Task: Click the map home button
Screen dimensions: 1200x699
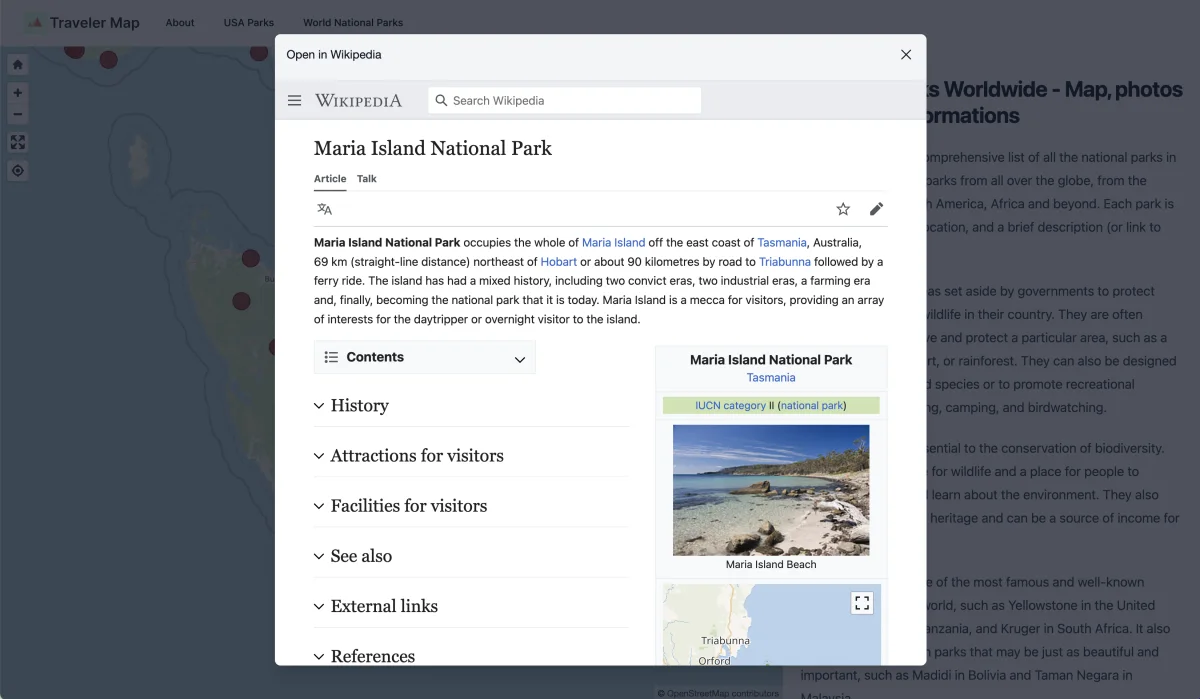Action: pyautogui.click(x=17, y=64)
